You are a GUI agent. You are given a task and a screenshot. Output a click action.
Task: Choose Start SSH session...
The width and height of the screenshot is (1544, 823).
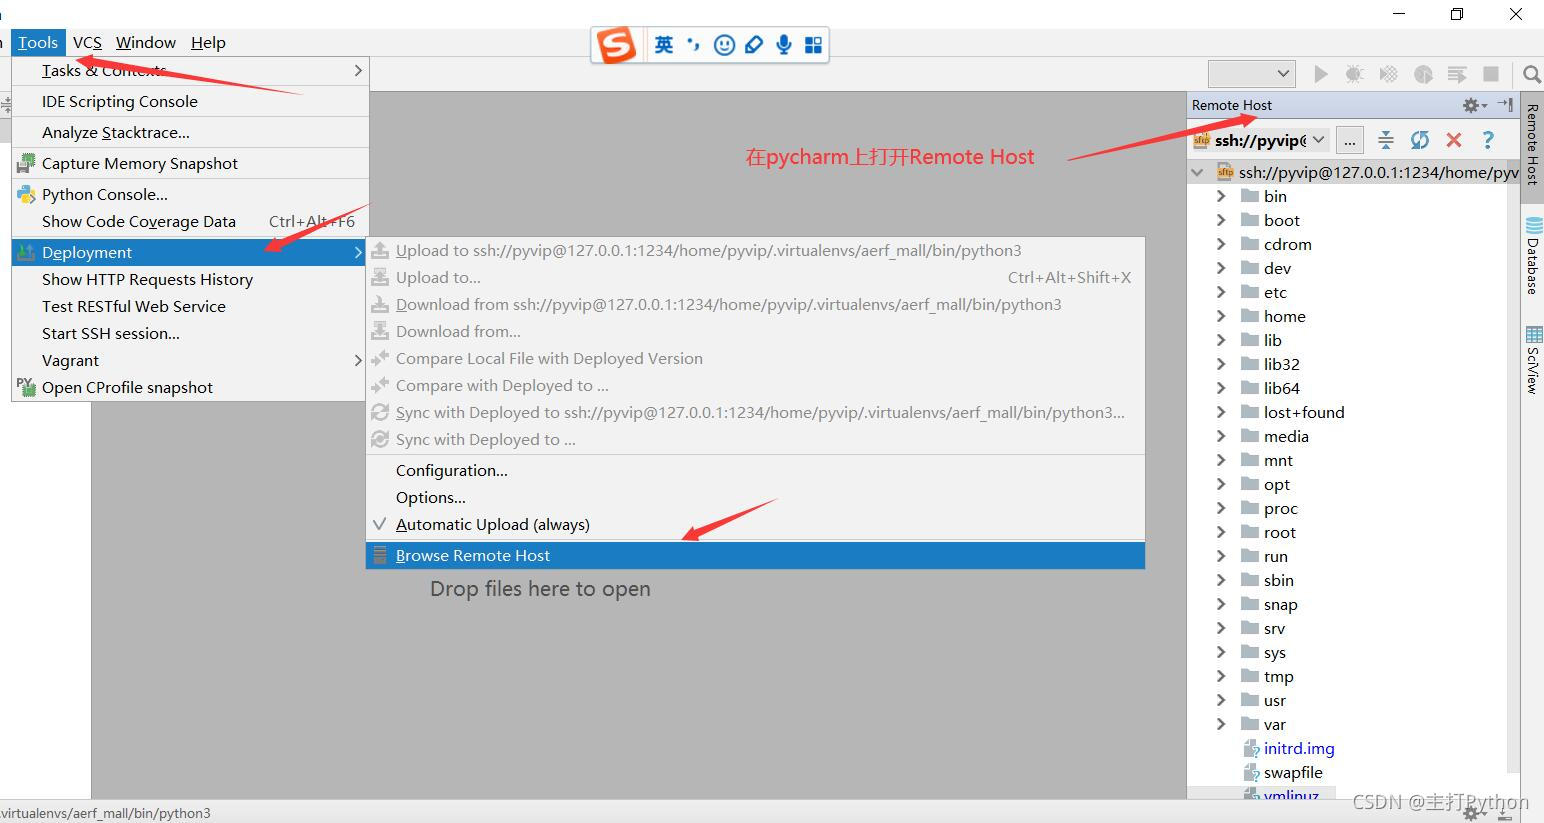click(190, 334)
